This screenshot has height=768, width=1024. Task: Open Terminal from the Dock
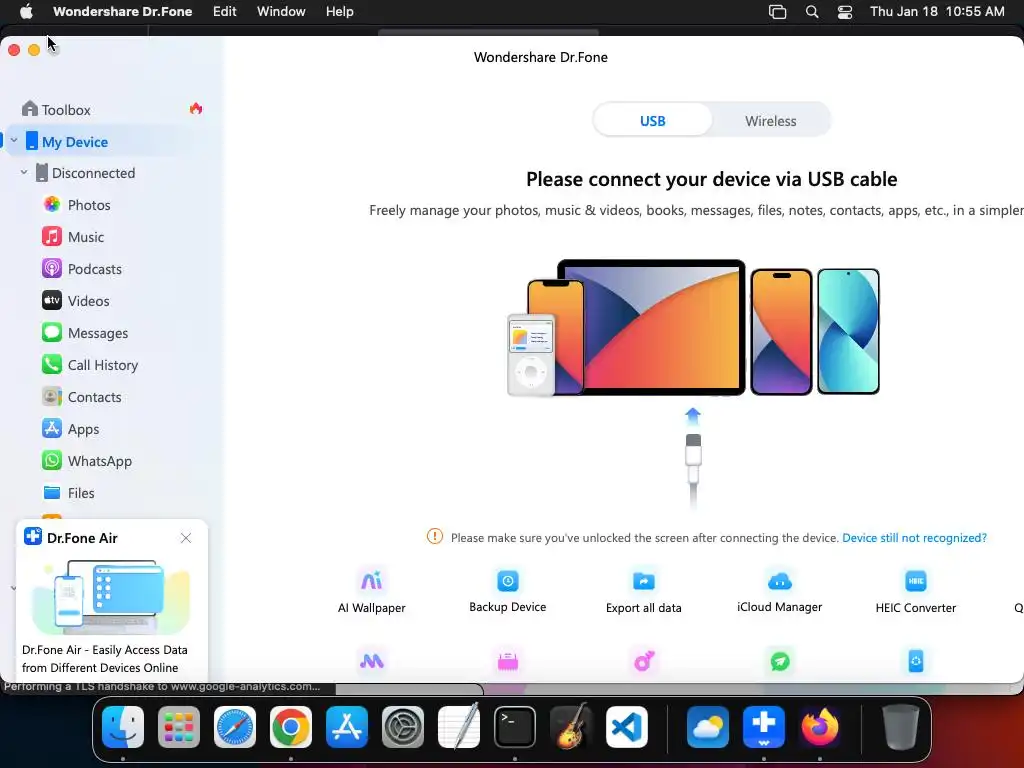[515, 726]
